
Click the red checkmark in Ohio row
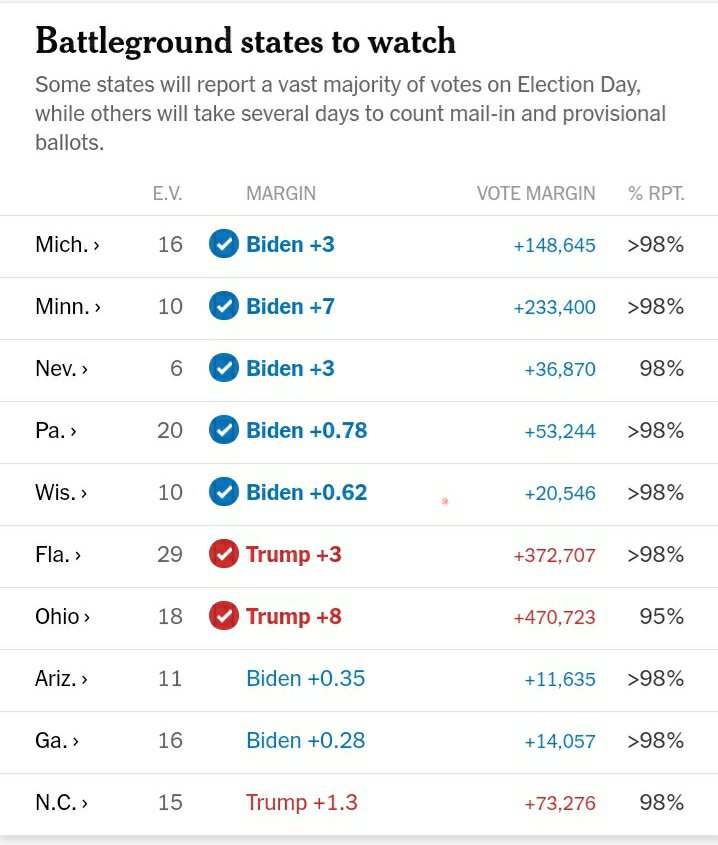point(224,616)
